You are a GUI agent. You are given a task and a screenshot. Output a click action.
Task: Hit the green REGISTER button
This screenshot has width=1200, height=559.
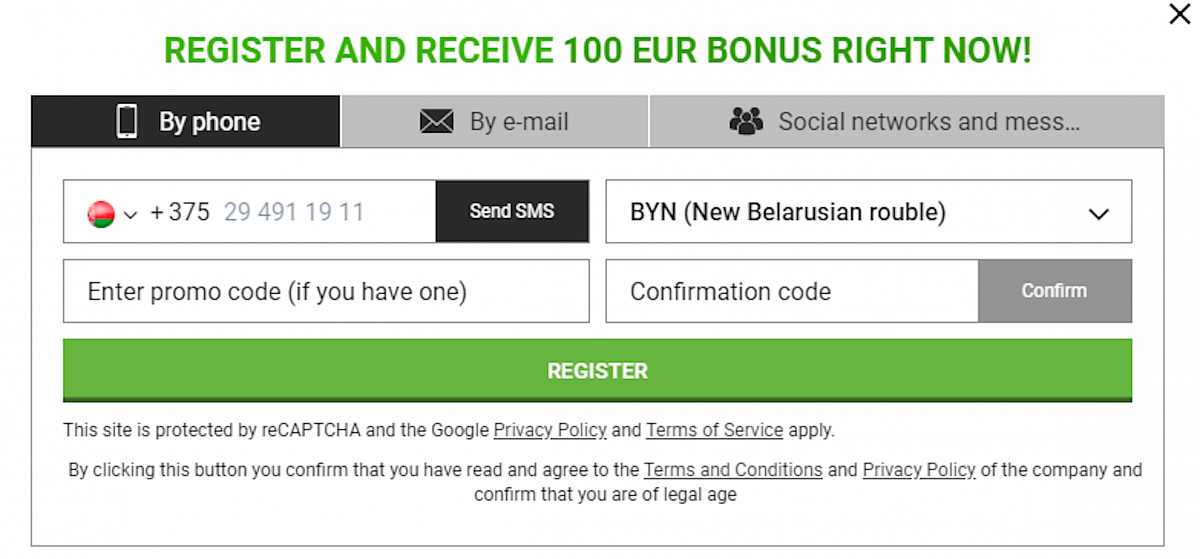point(597,371)
